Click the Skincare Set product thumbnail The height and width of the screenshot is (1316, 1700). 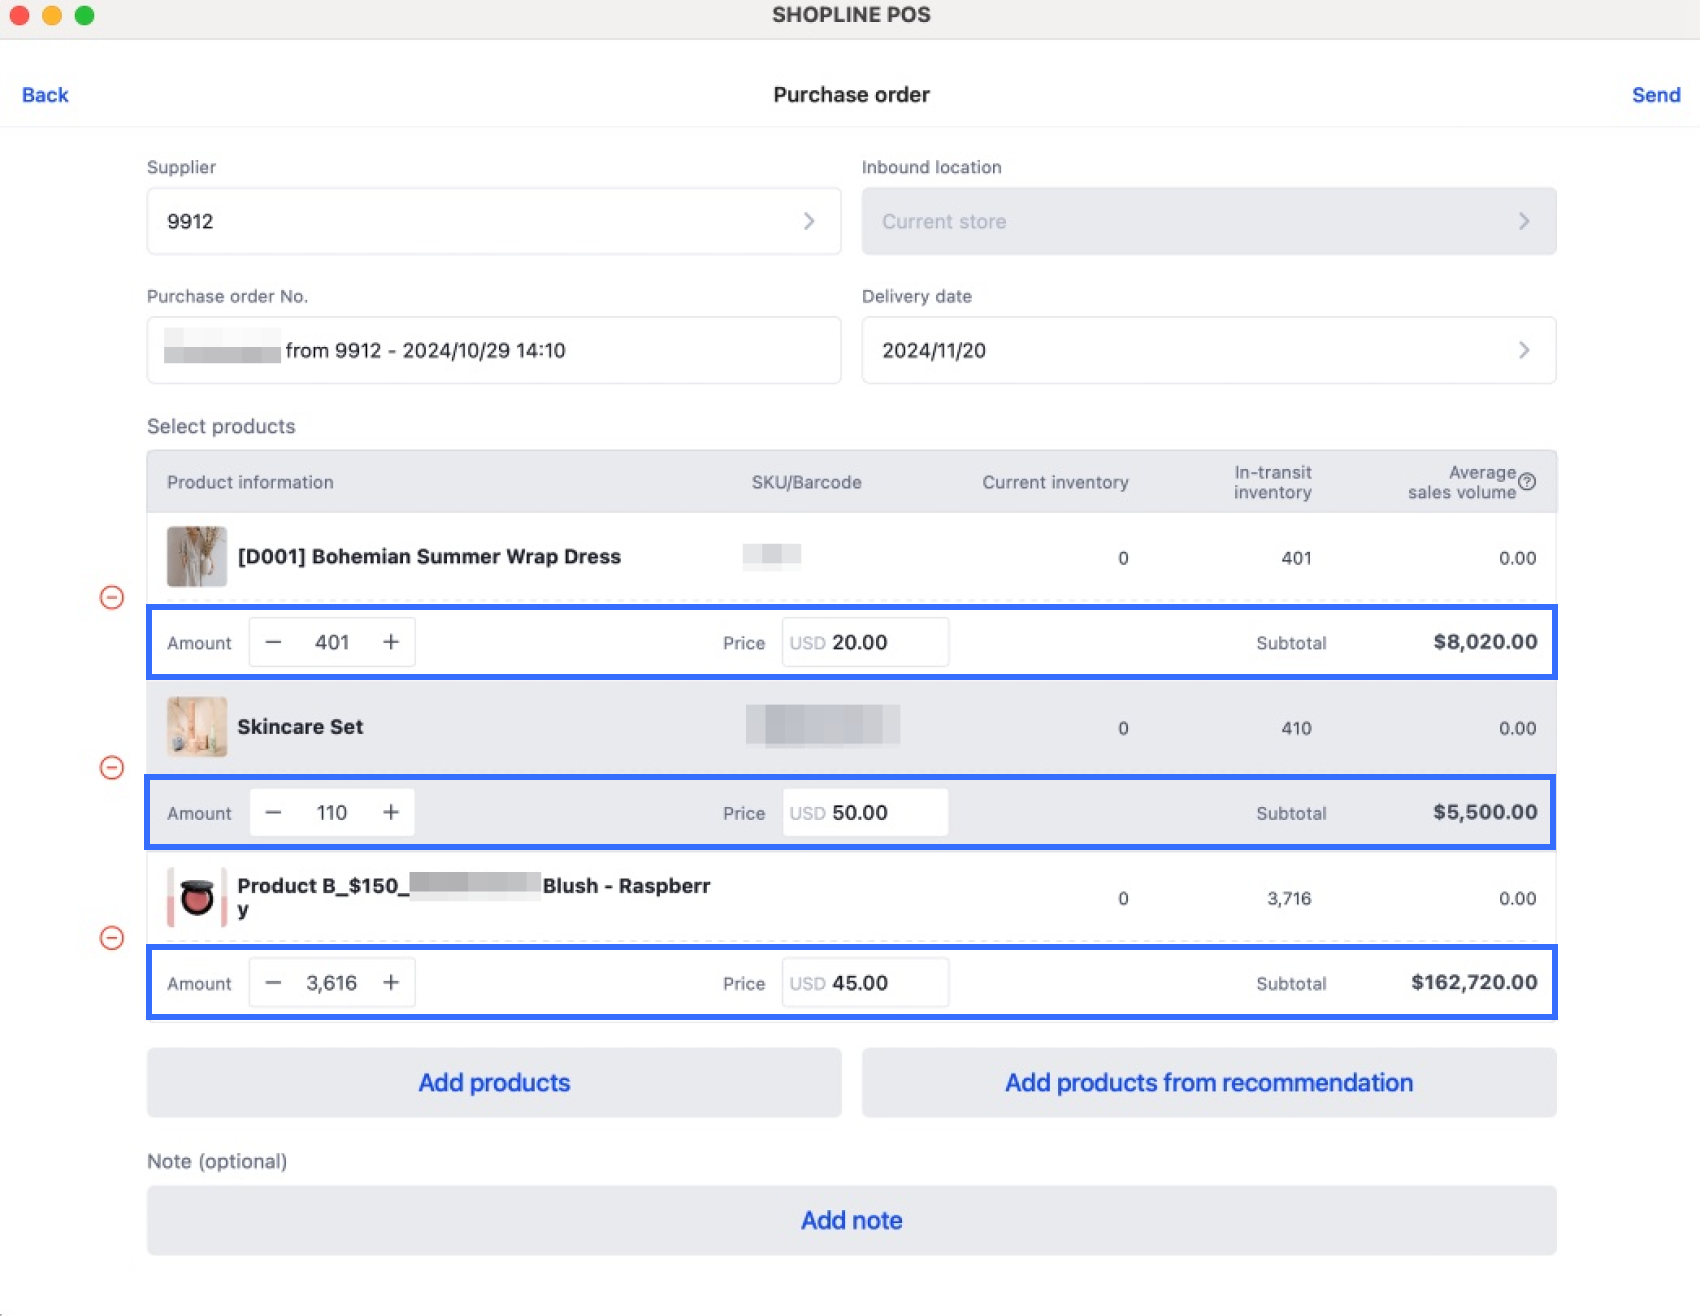click(197, 727)
